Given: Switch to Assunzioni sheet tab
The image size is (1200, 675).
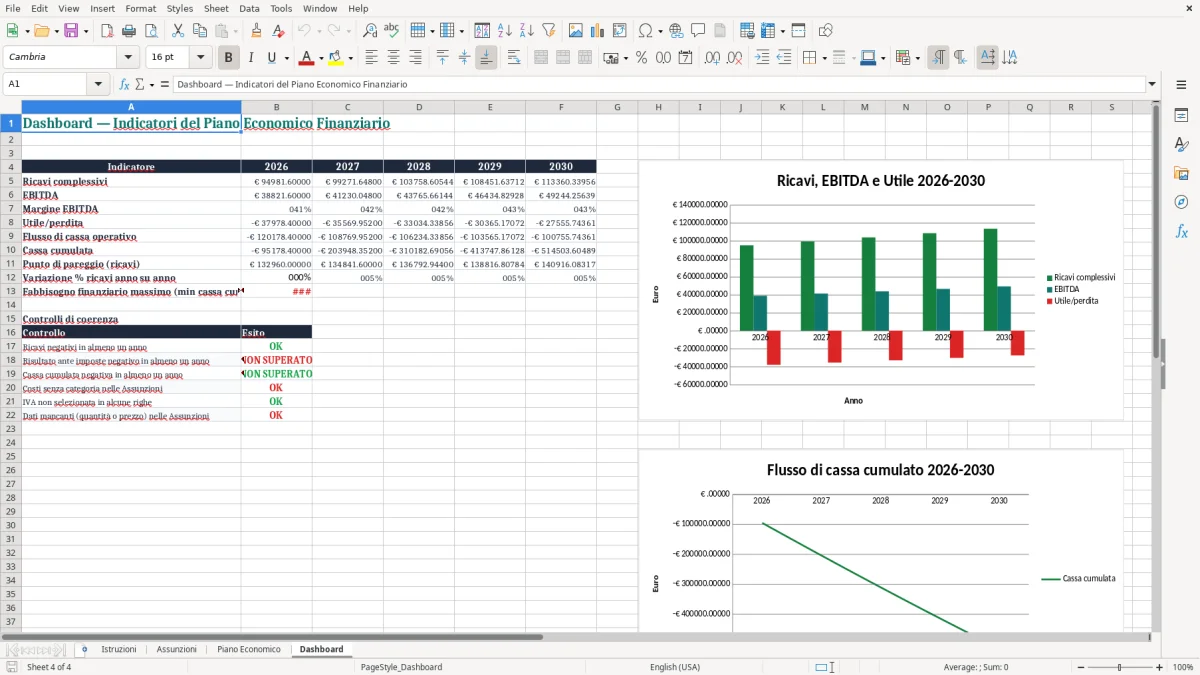Looking at the screenshot, I should pyautogui.click(x=177, y=649).
